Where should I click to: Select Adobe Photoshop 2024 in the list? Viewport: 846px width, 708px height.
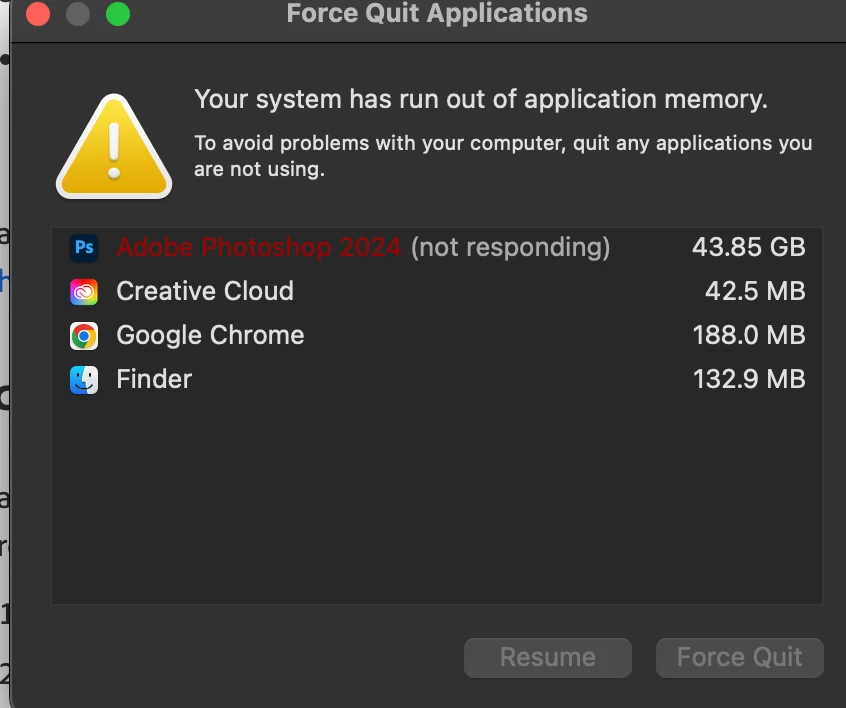coord(437,248)
